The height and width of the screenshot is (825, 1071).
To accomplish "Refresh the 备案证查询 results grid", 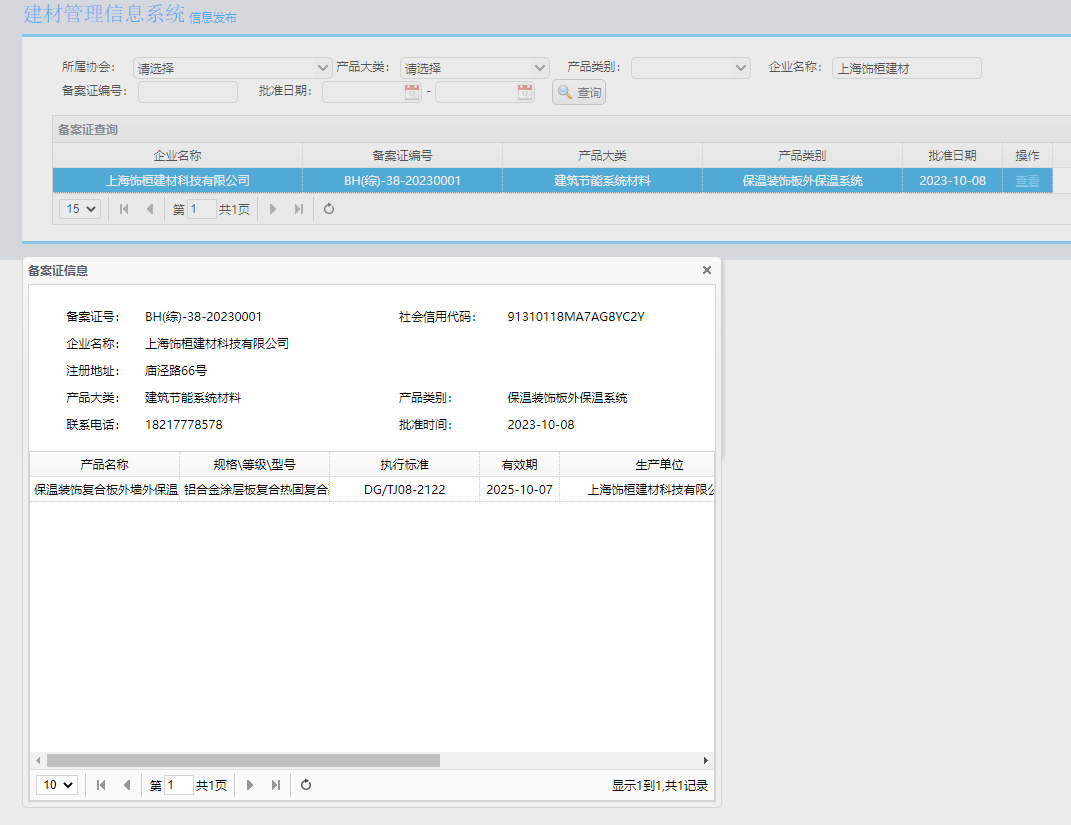I will (x=329, y=209).
